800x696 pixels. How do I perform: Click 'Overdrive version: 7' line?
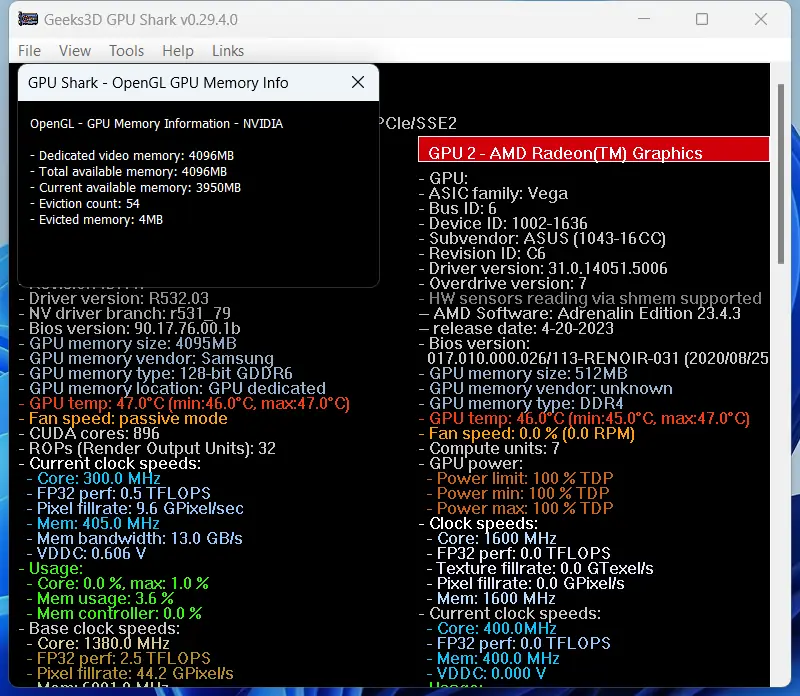(x=503, y=284)
